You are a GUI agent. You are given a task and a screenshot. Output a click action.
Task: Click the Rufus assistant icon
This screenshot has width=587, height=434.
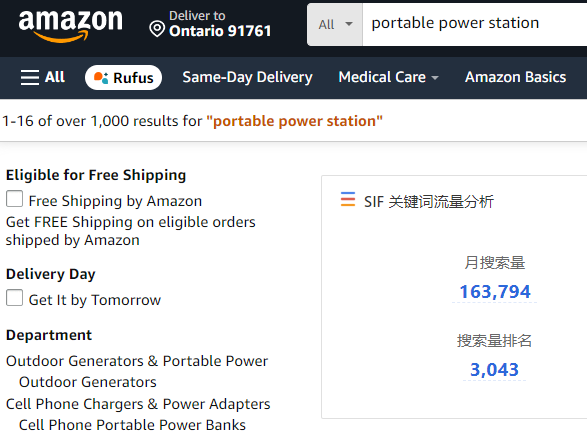point(101,78)
